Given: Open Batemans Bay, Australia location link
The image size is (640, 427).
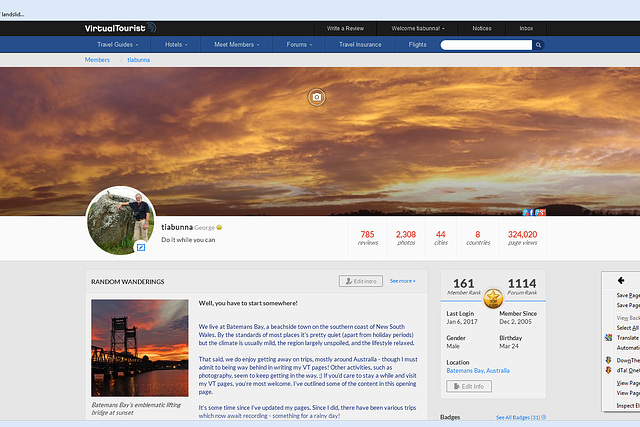Looking at the screenshot, I should tap(478, 371).
